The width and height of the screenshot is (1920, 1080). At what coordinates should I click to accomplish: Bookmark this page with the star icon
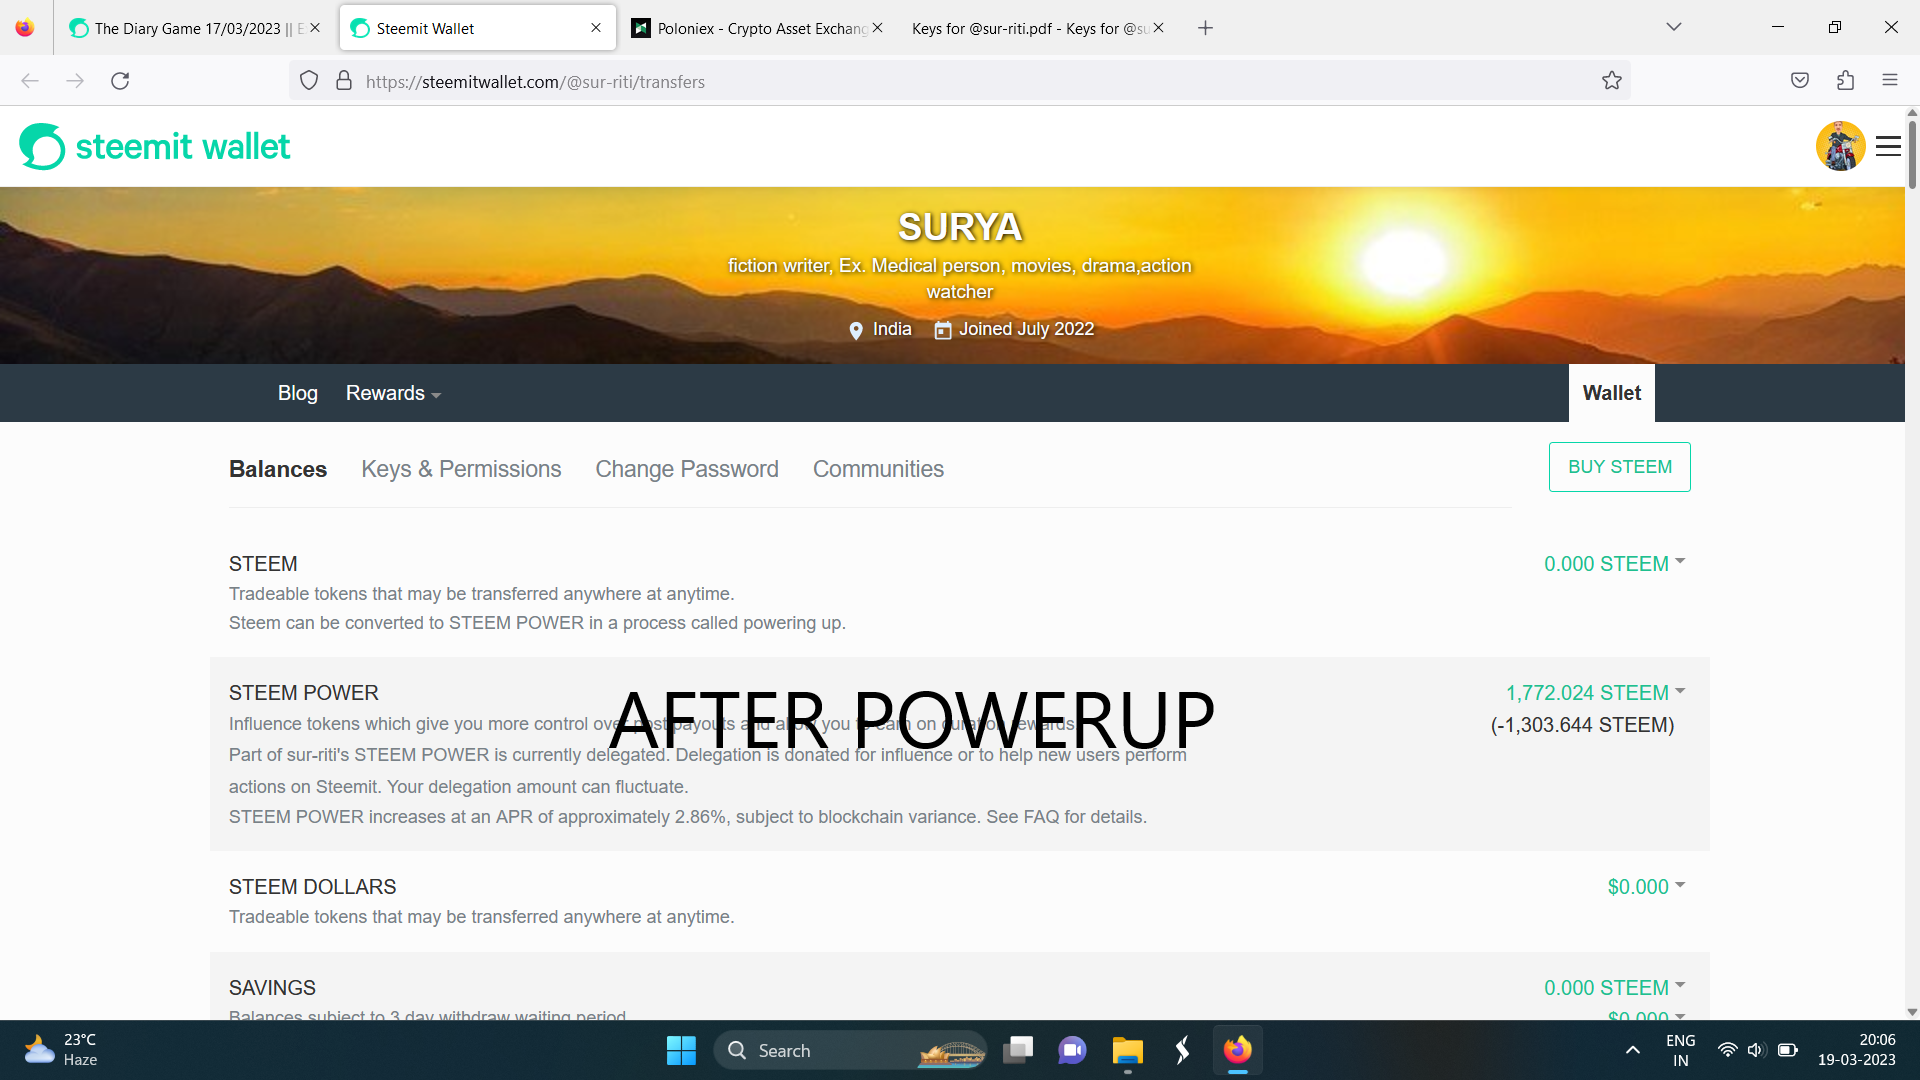(x=1611, y=81)
